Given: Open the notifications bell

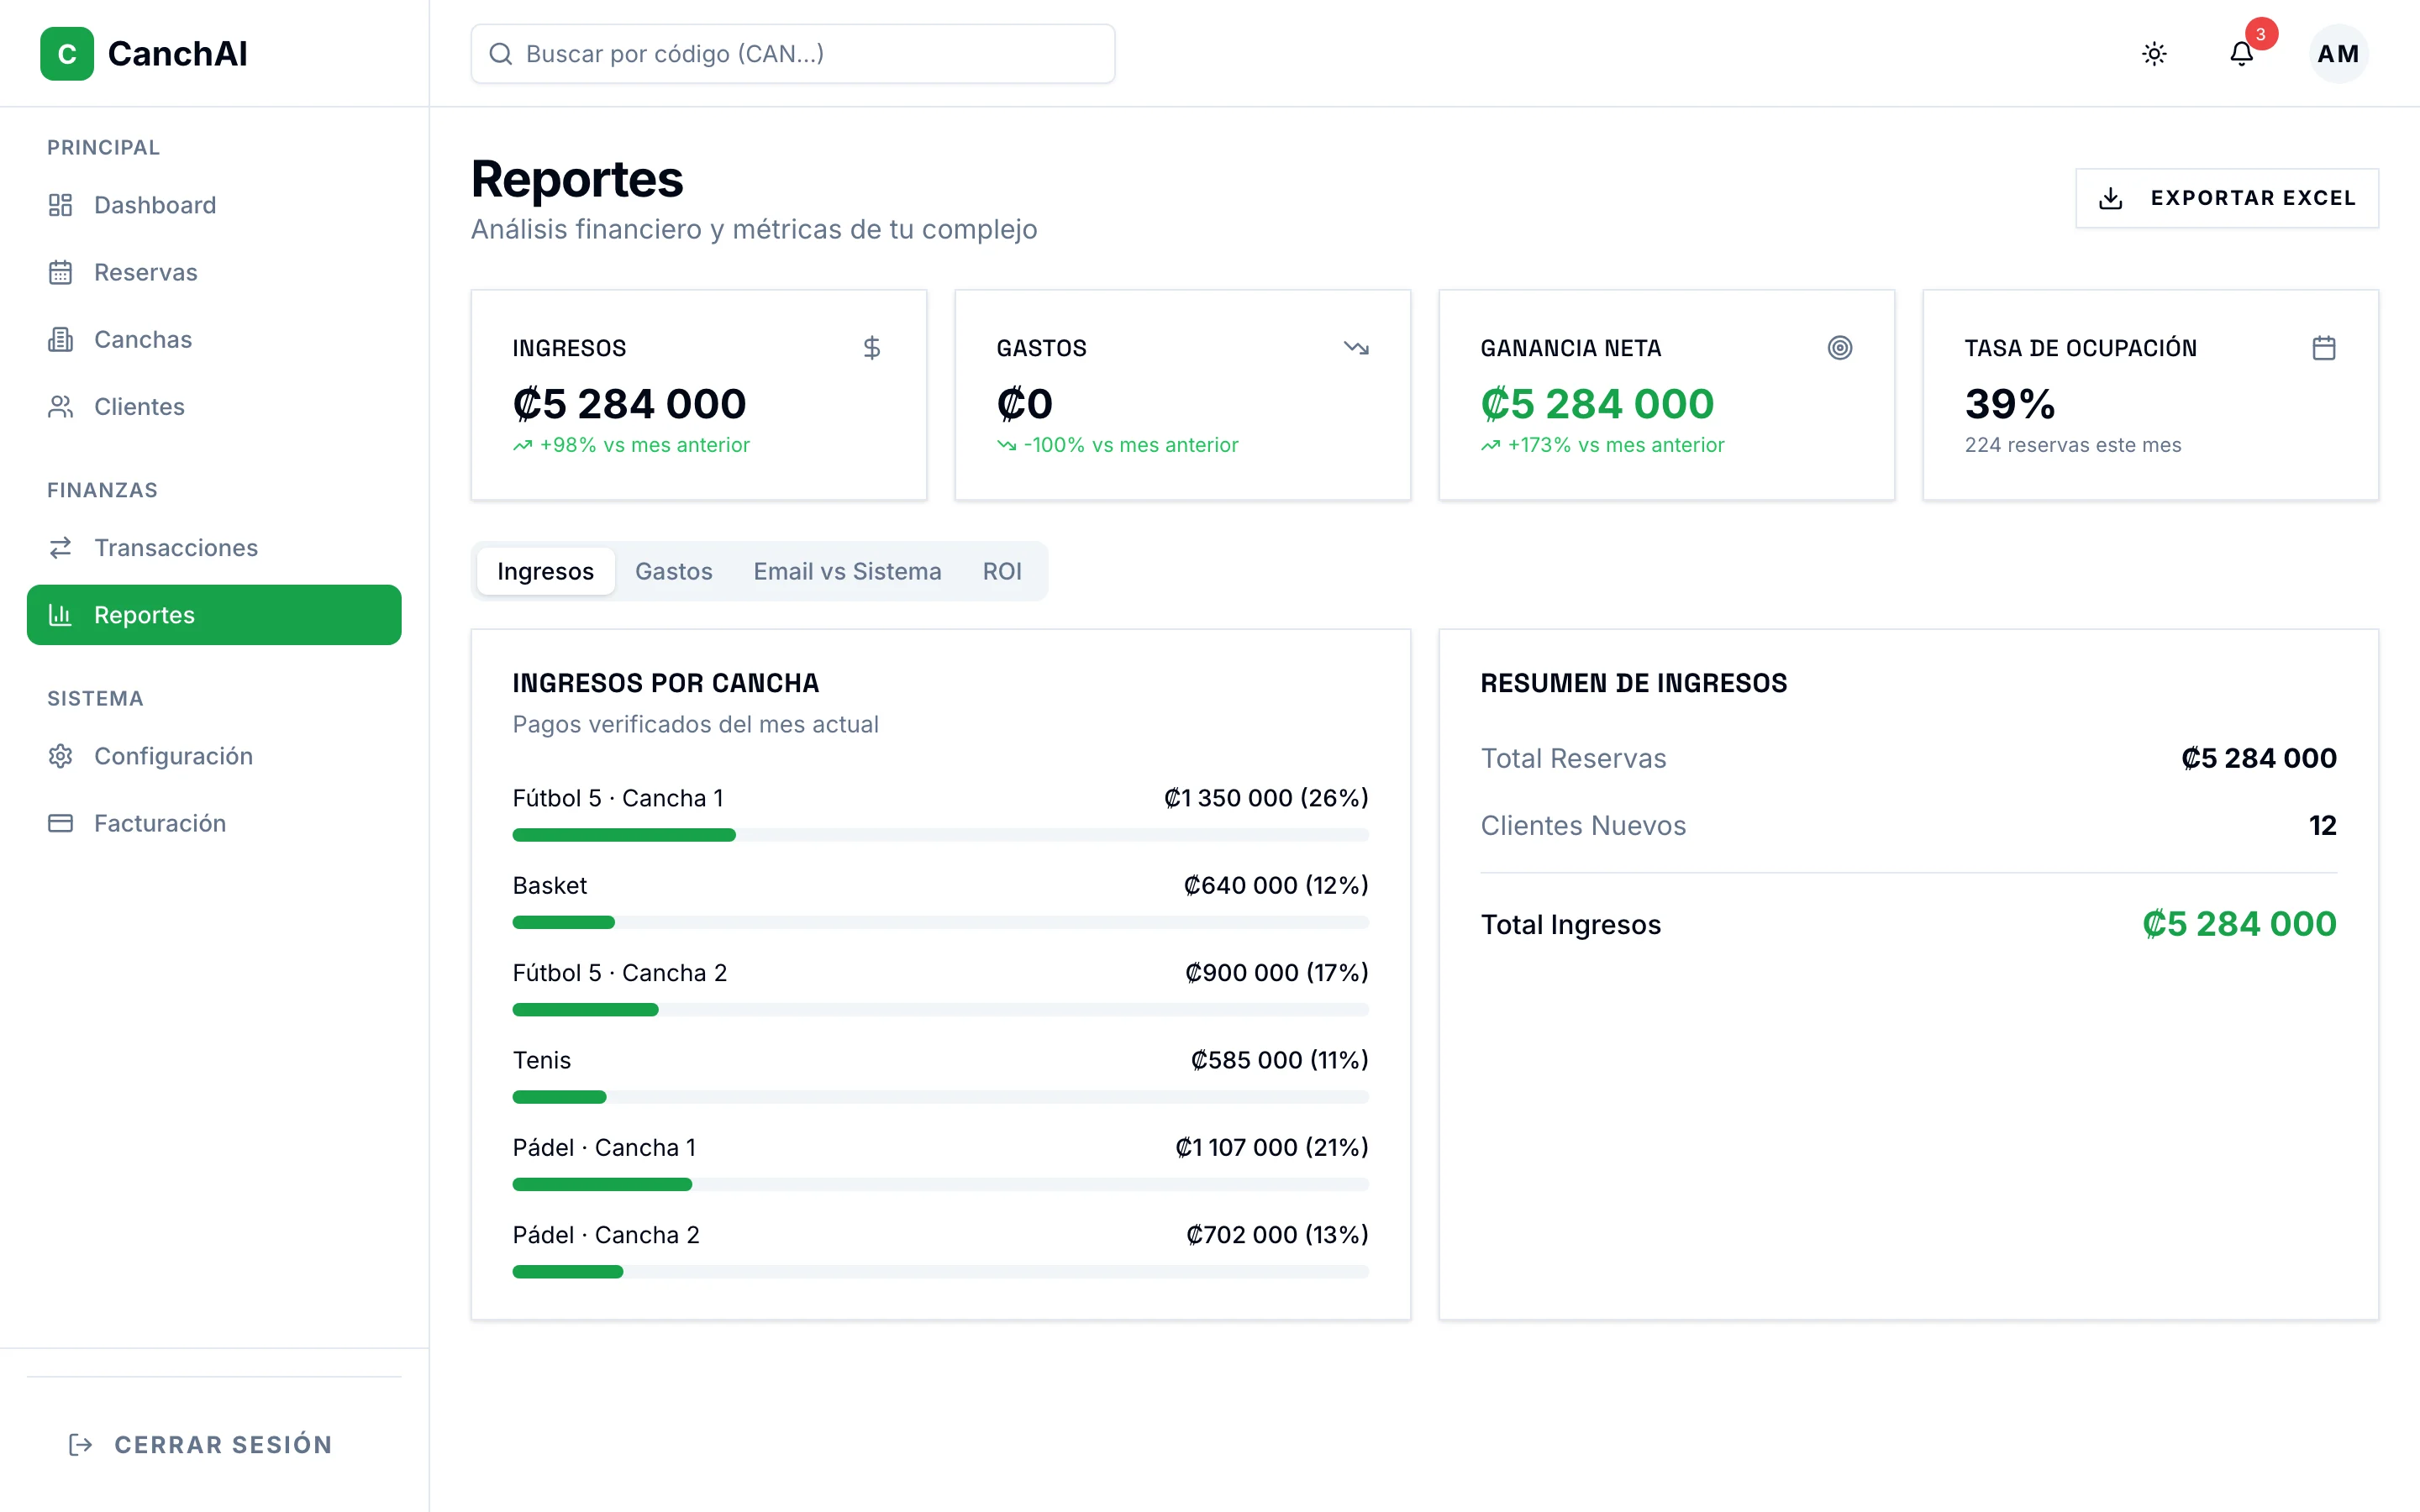Looking at the screenshot, I should [2241, 54].
